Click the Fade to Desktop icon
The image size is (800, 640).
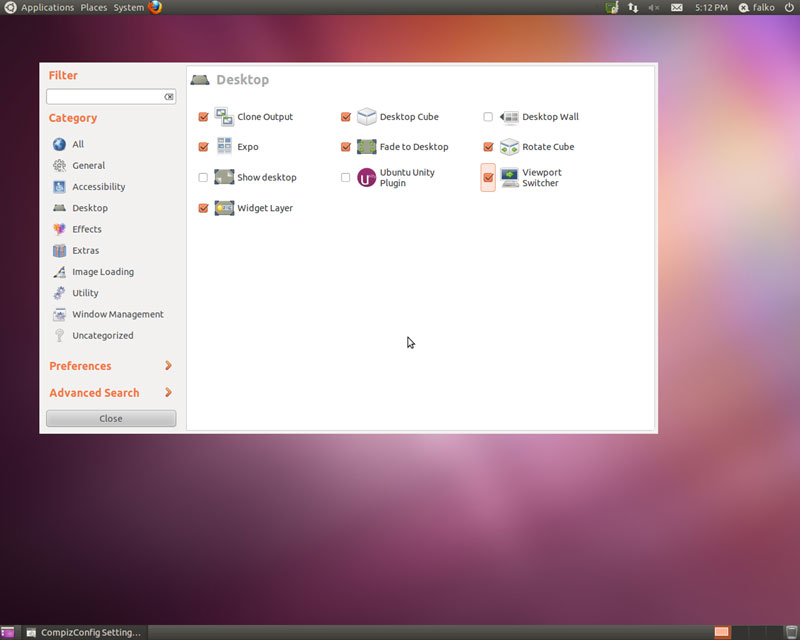[x=366, y=146]
